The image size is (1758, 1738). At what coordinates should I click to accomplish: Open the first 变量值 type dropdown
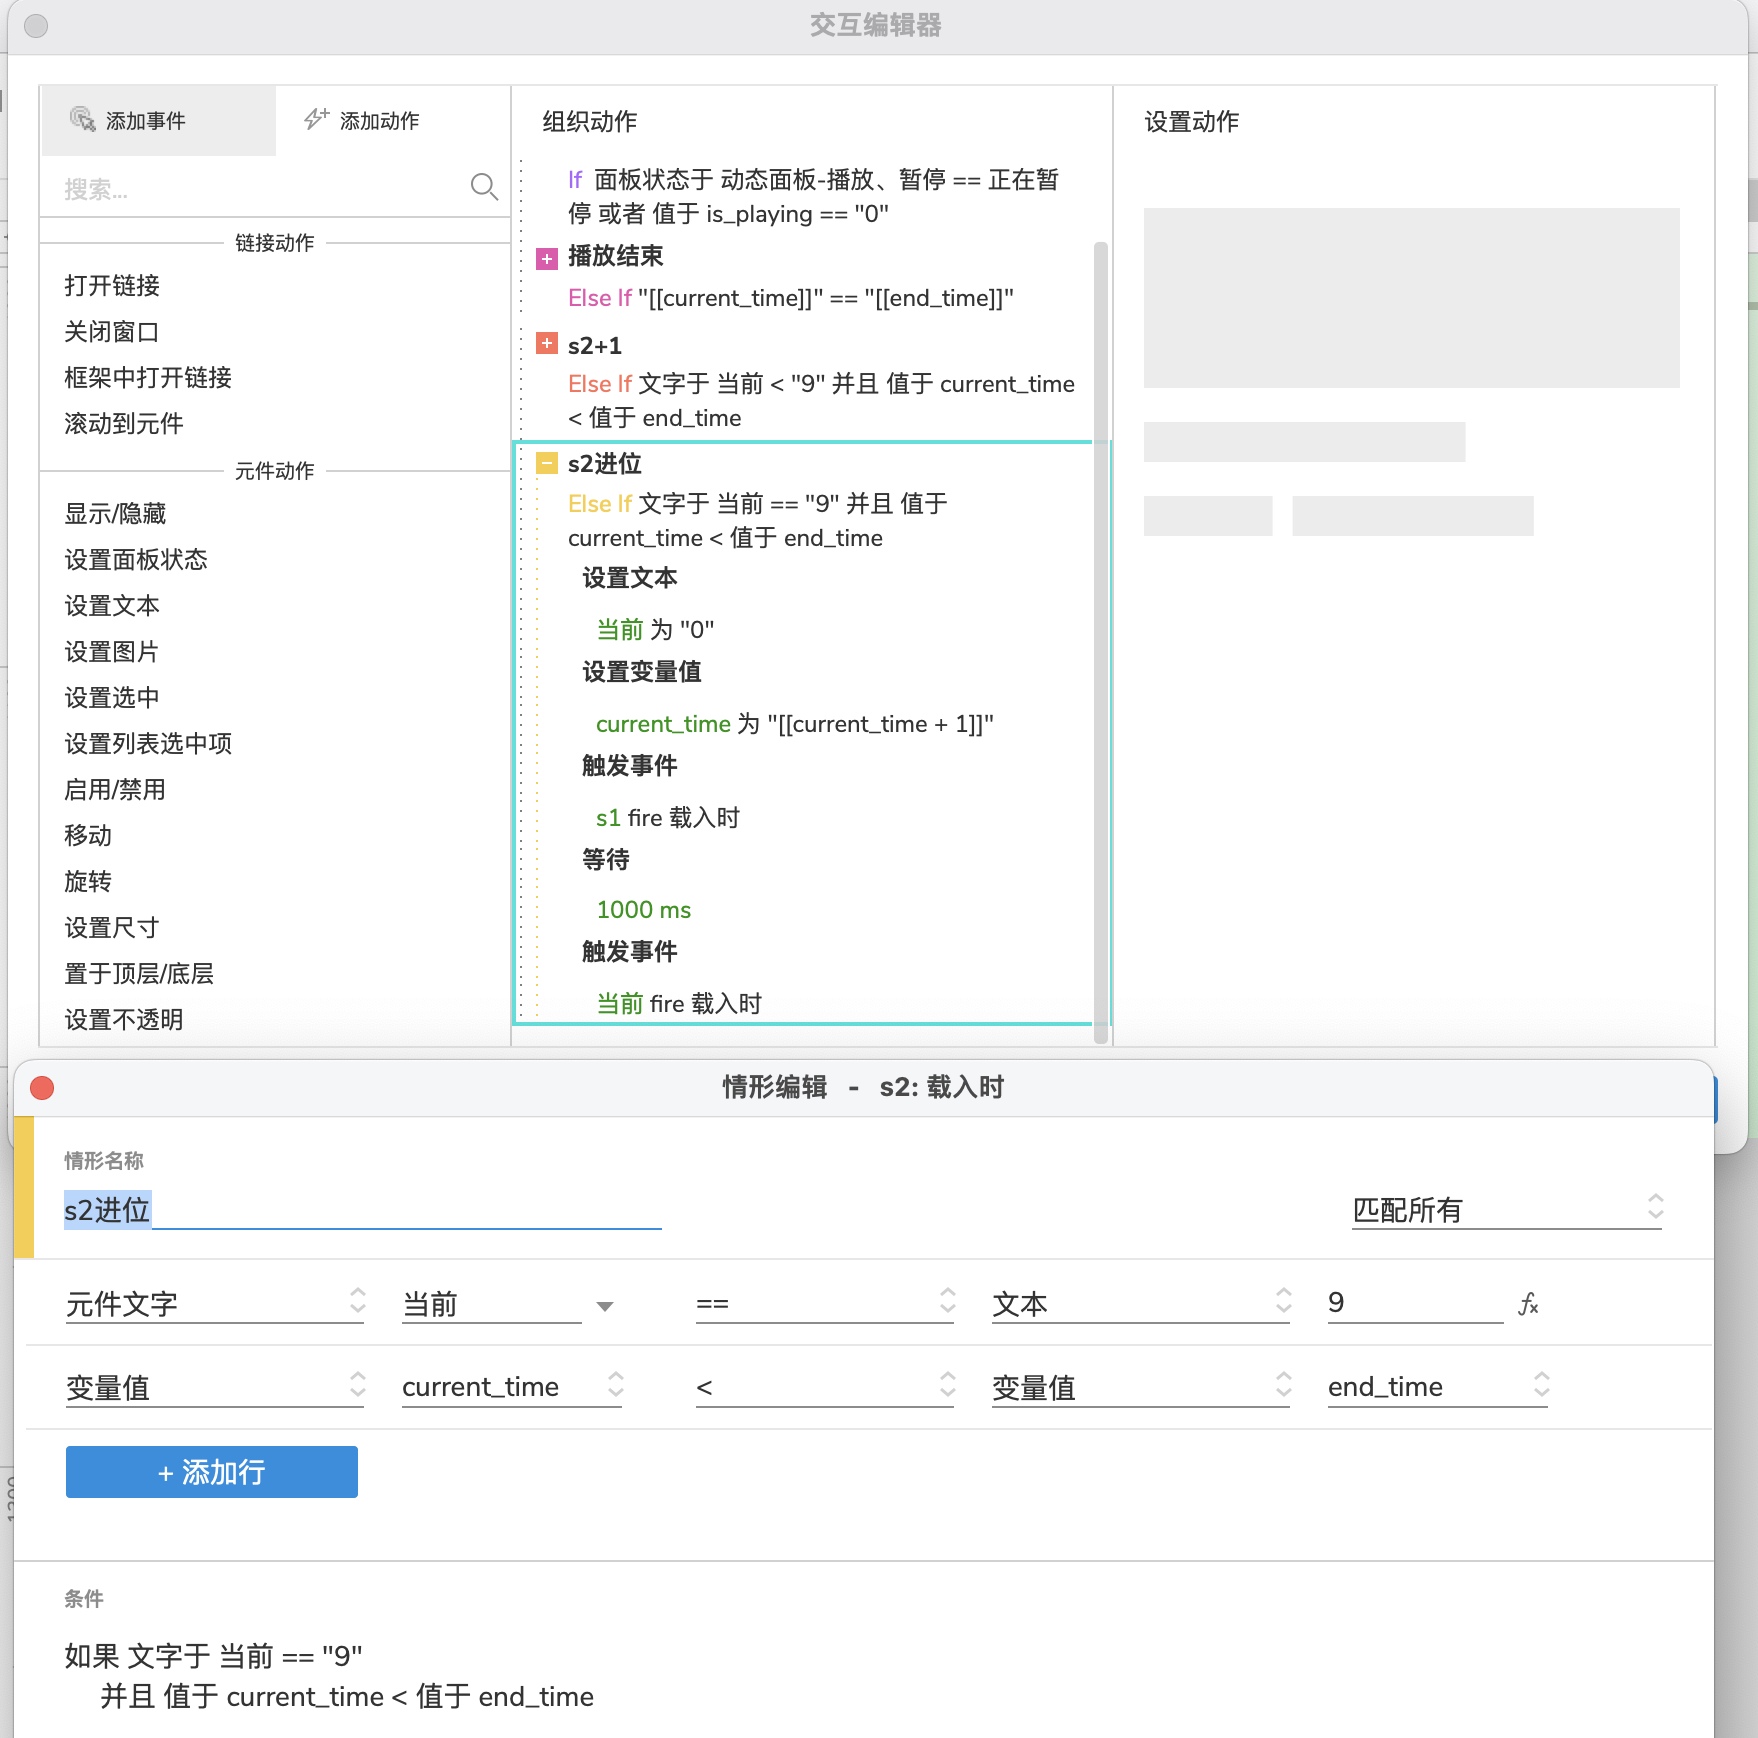click(x=215, y=1388)
